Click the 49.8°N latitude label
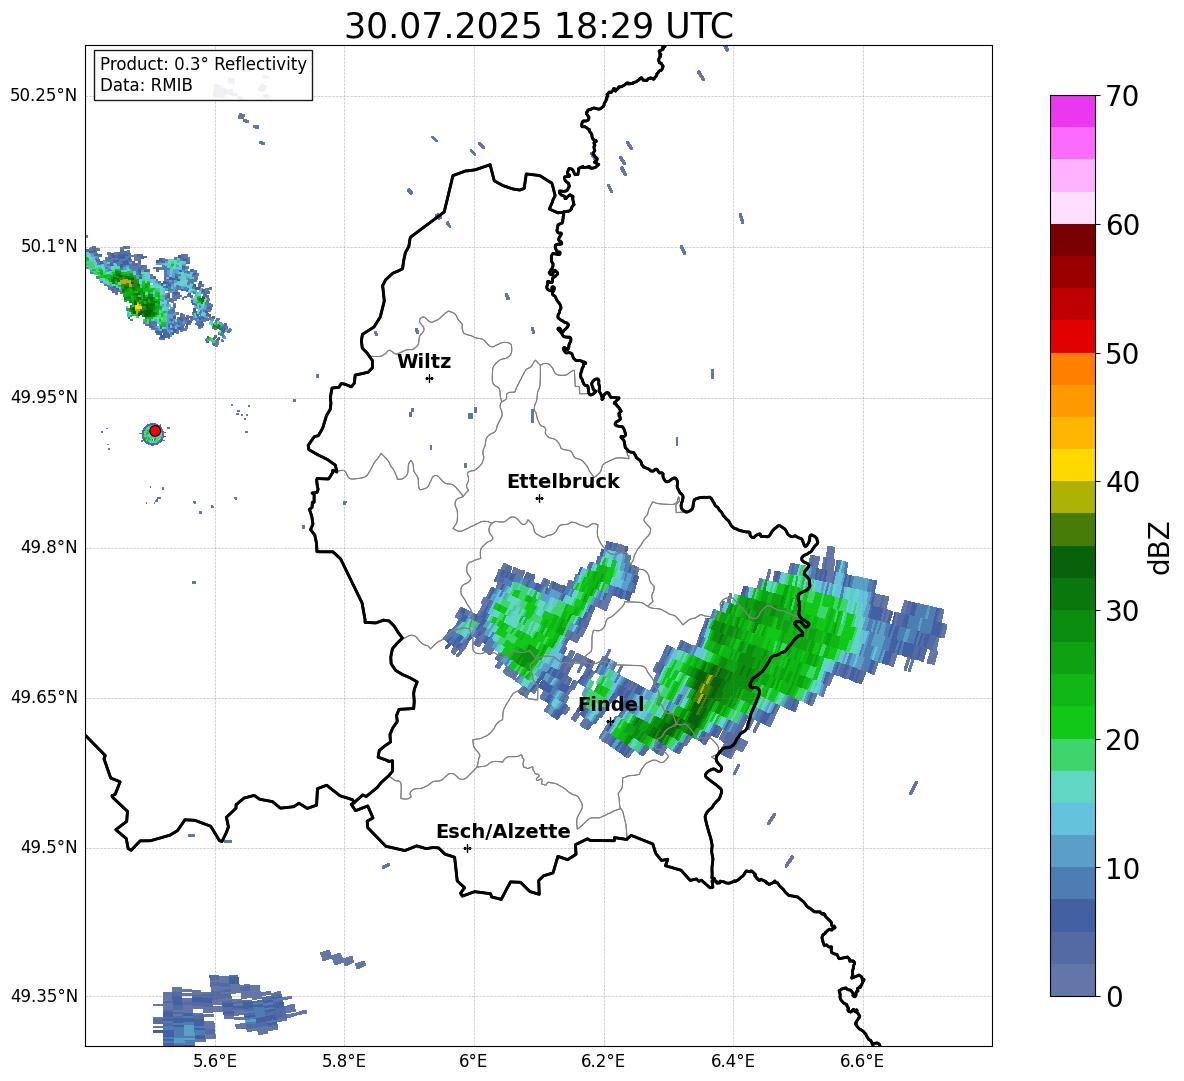 [48, 547]
